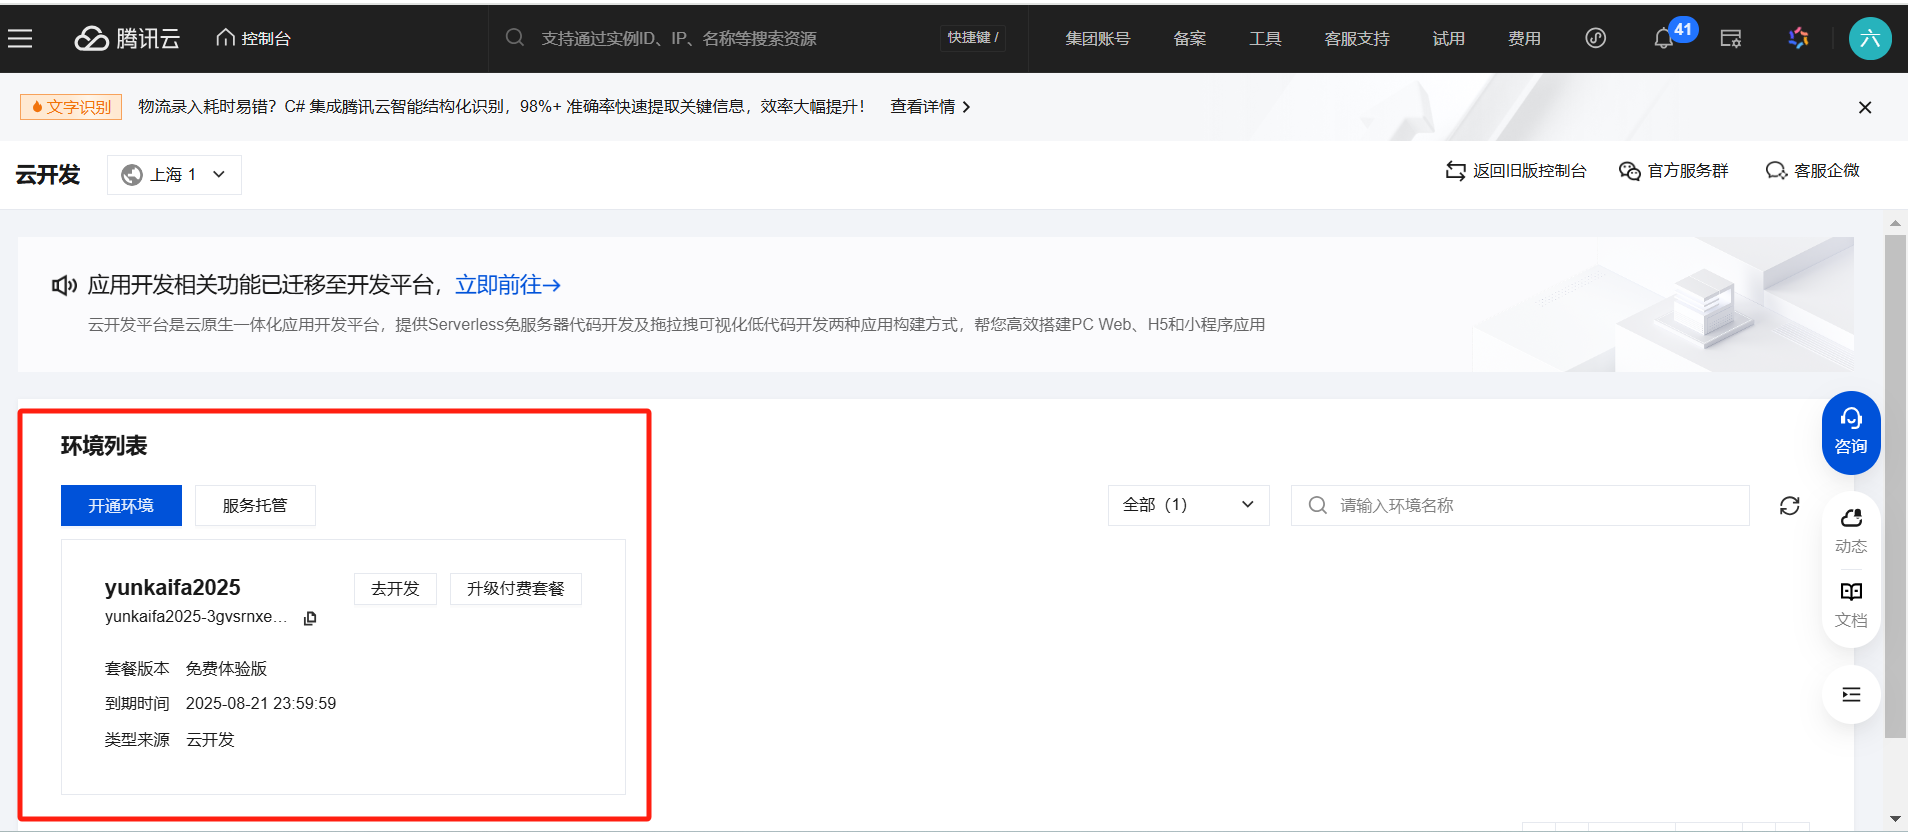The image size is (1908, 832).
Task: Click expiry time 2025-08-21 23:59:59
Action: tap(261, 704)
